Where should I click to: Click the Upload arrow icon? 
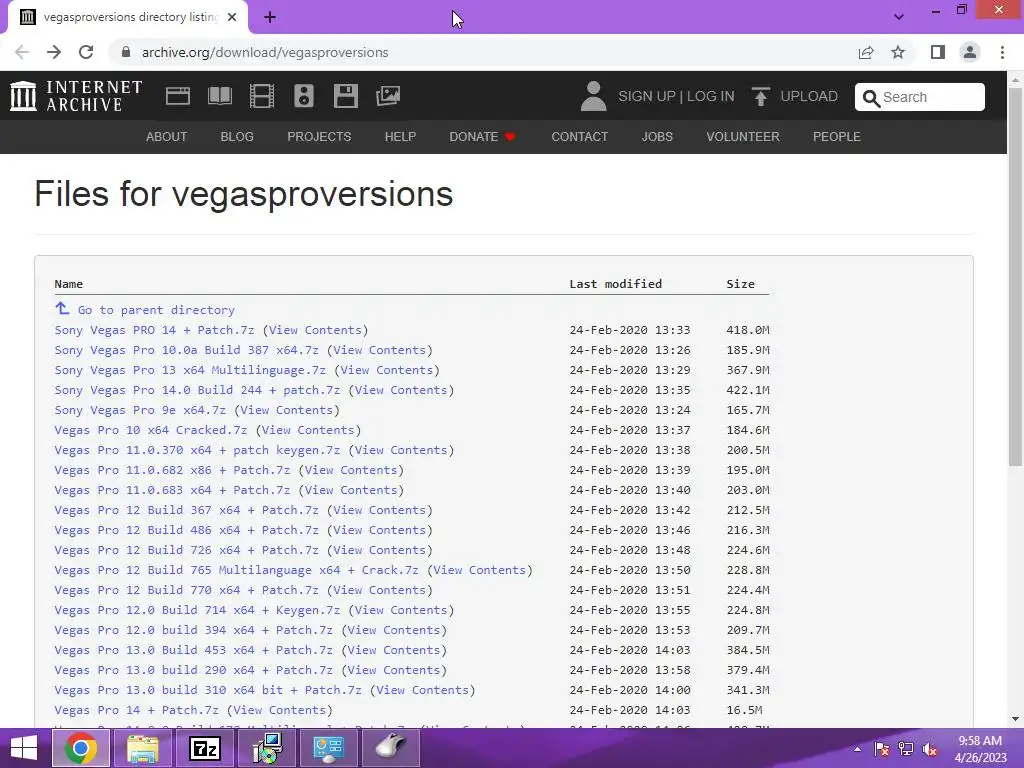click(760, 96)
